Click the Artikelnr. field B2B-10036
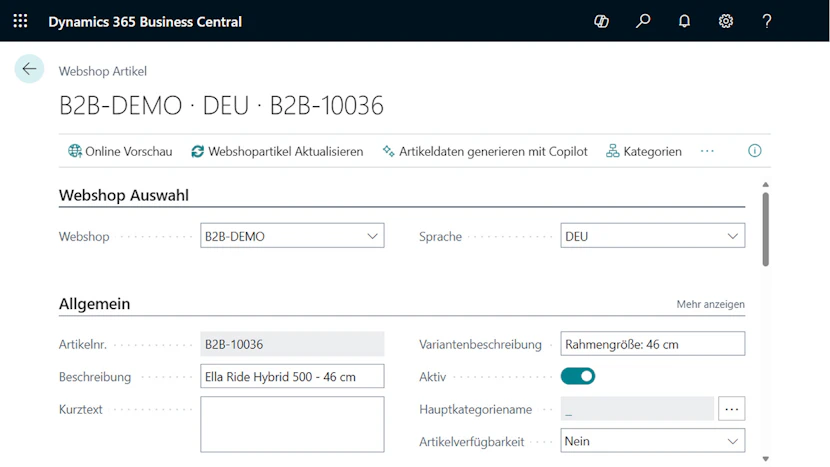The image size is (830, 467). [x=292, y=344]
